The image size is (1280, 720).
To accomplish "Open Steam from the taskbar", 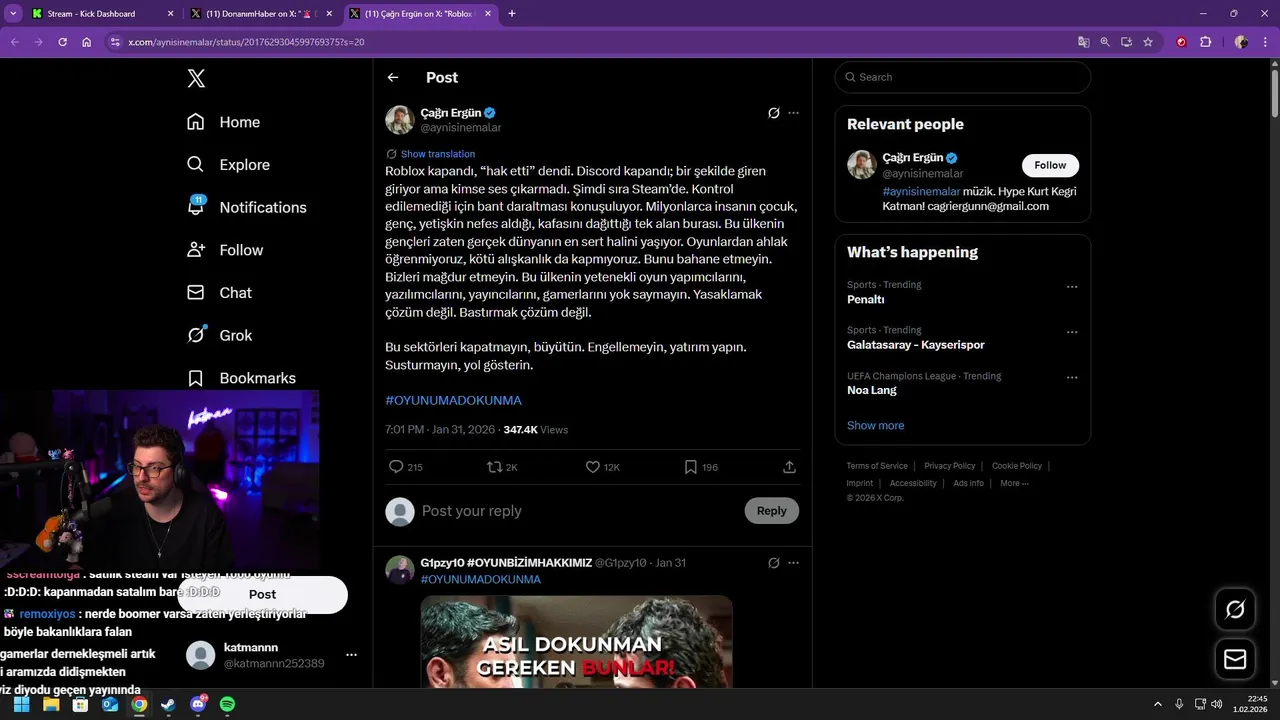I will point(168,705).
